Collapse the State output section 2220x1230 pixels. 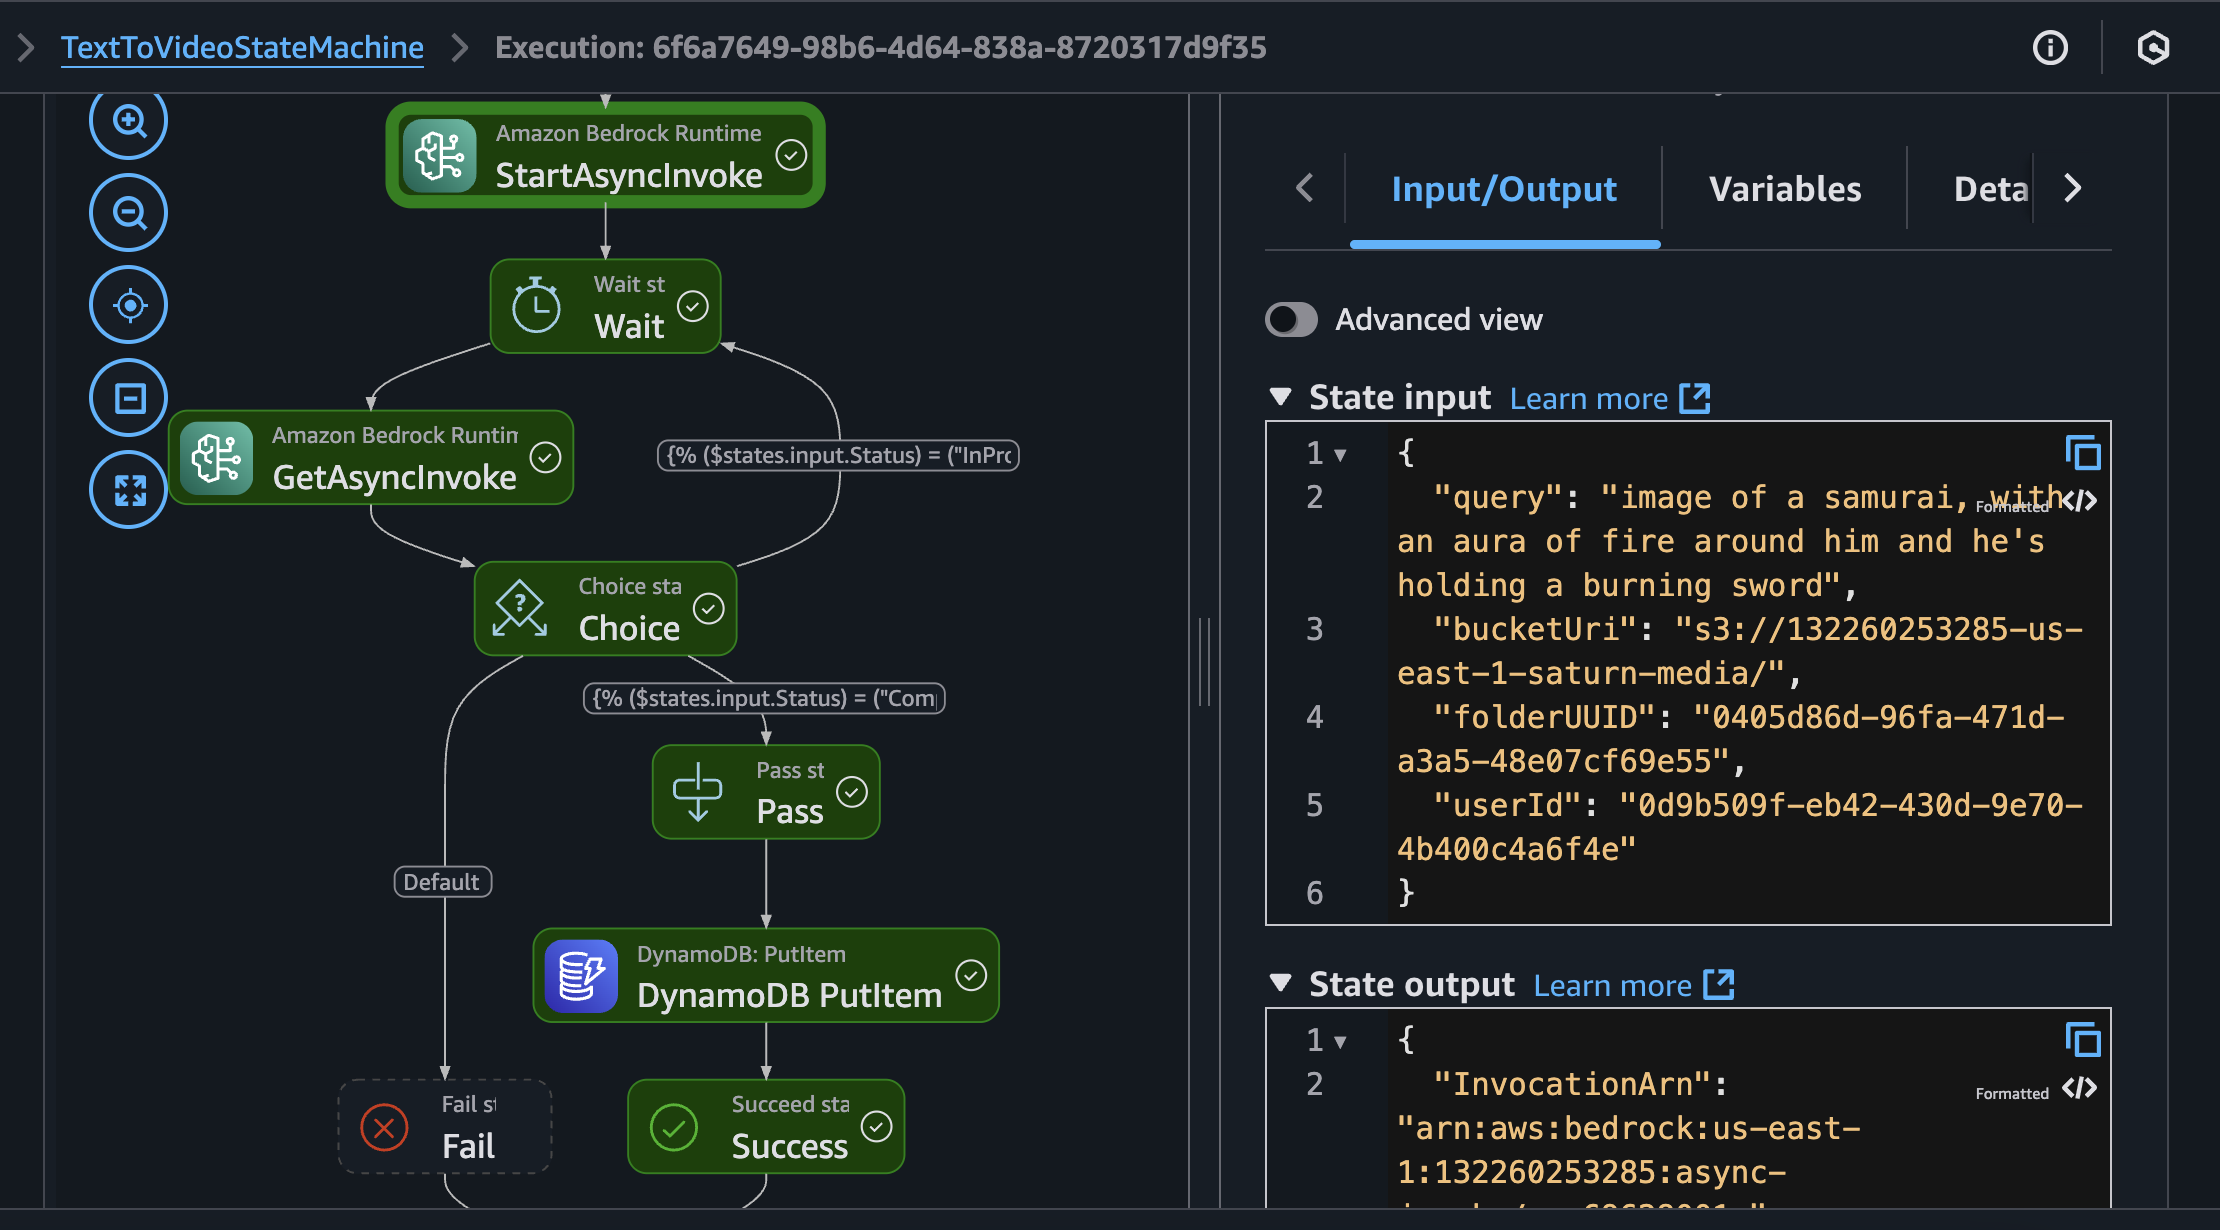[x=1280, y=984]
